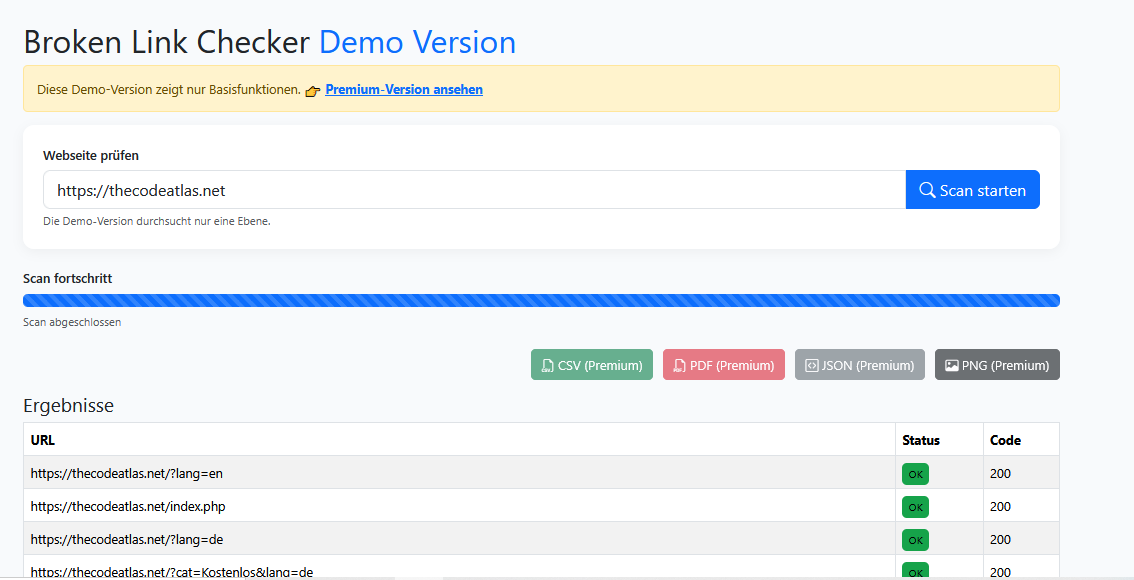Click the Status column header
The width and height of the screenshot is (1134, 580).
(x=921, y=440)
